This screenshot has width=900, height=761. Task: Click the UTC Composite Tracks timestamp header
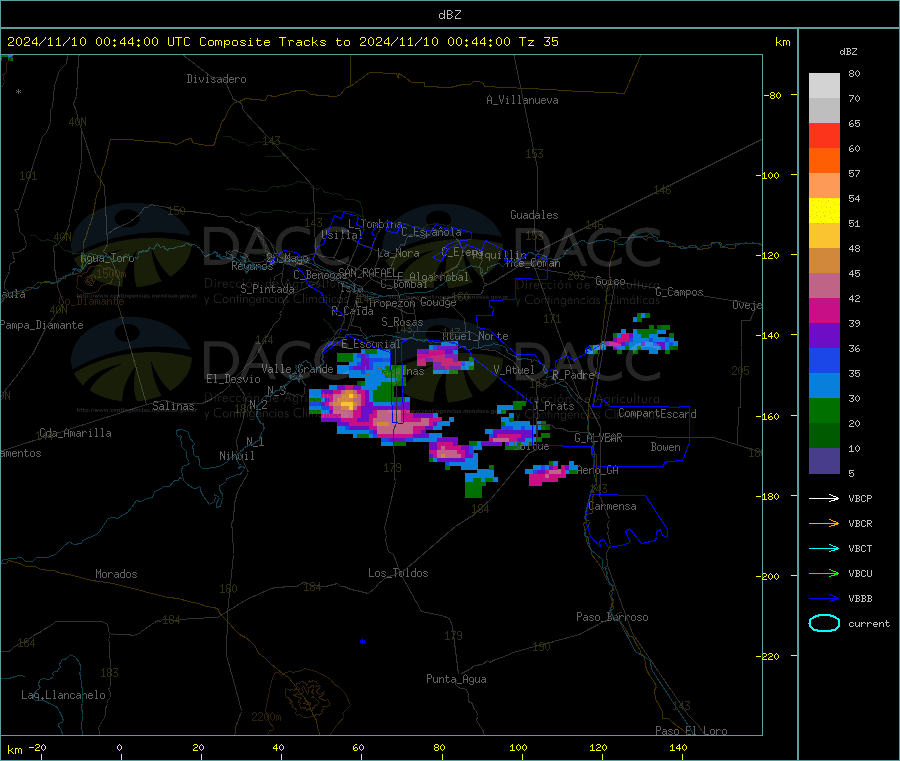(x=282, y=42)
